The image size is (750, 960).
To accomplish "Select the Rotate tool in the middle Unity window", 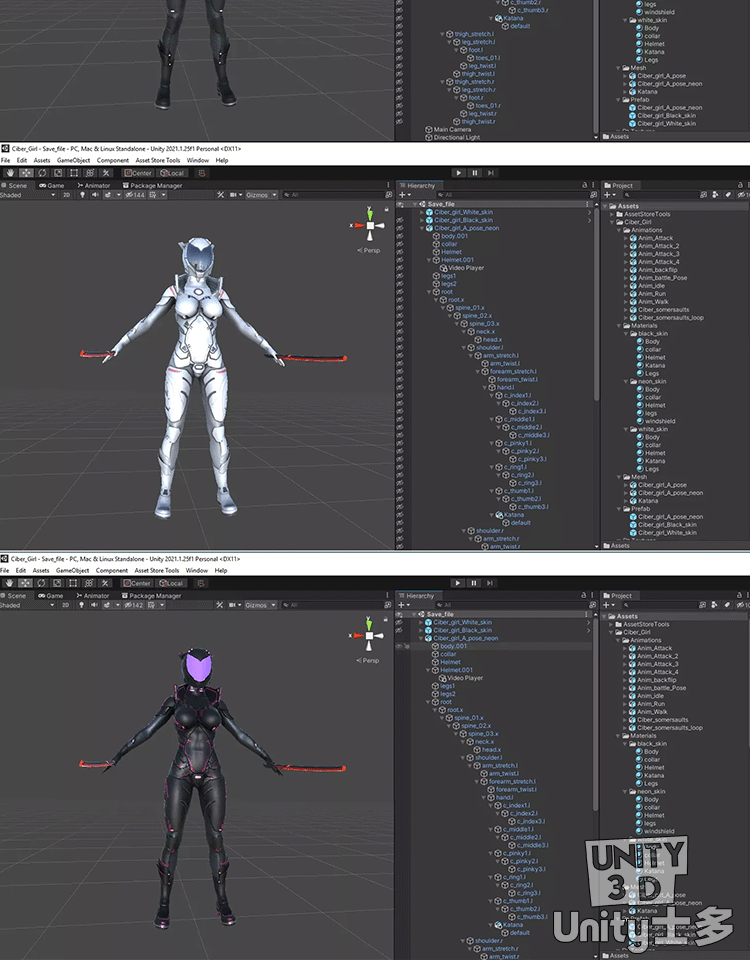I will click(42, 173).
